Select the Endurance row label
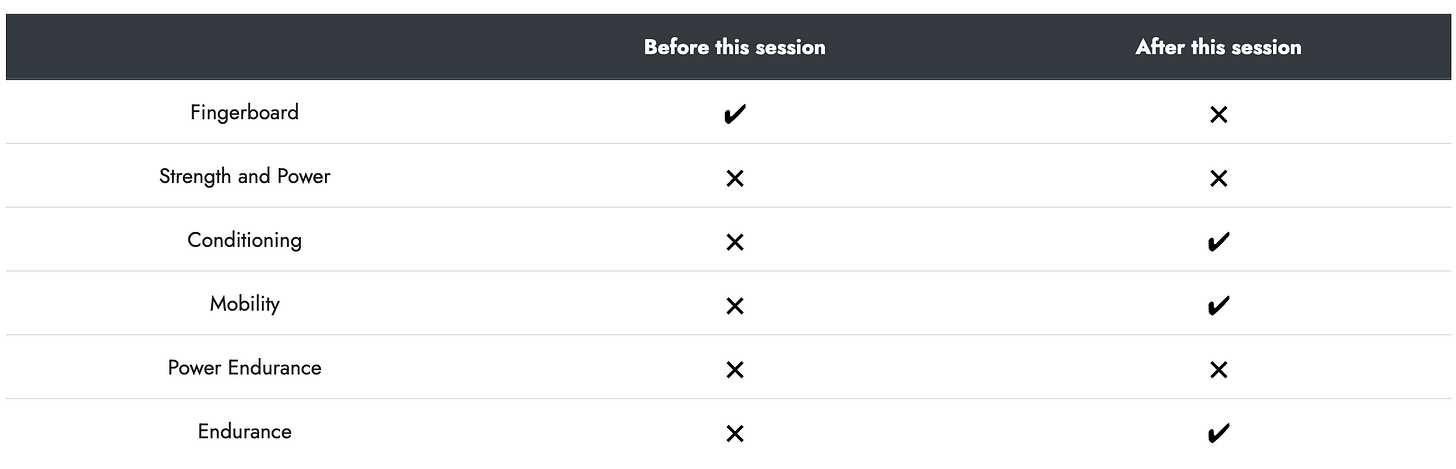 [x=244, y=432]
